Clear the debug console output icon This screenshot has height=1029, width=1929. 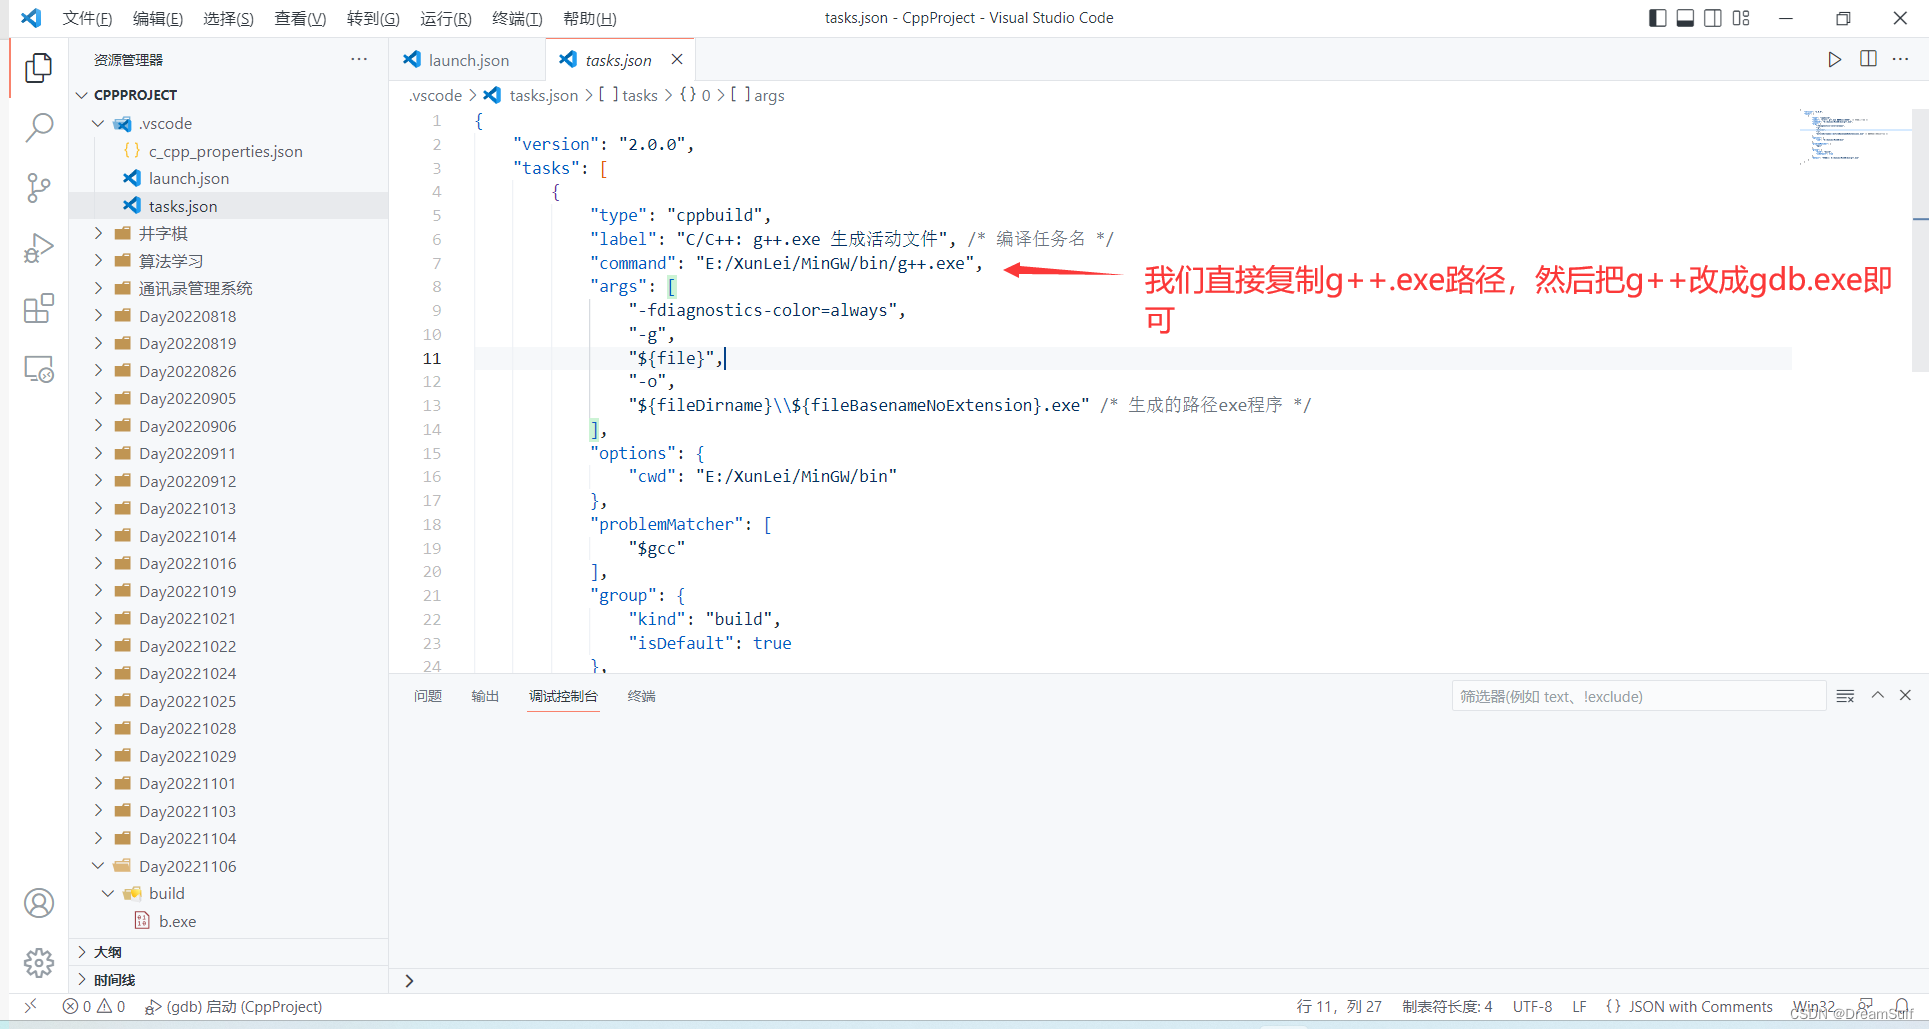(1846, 696)
